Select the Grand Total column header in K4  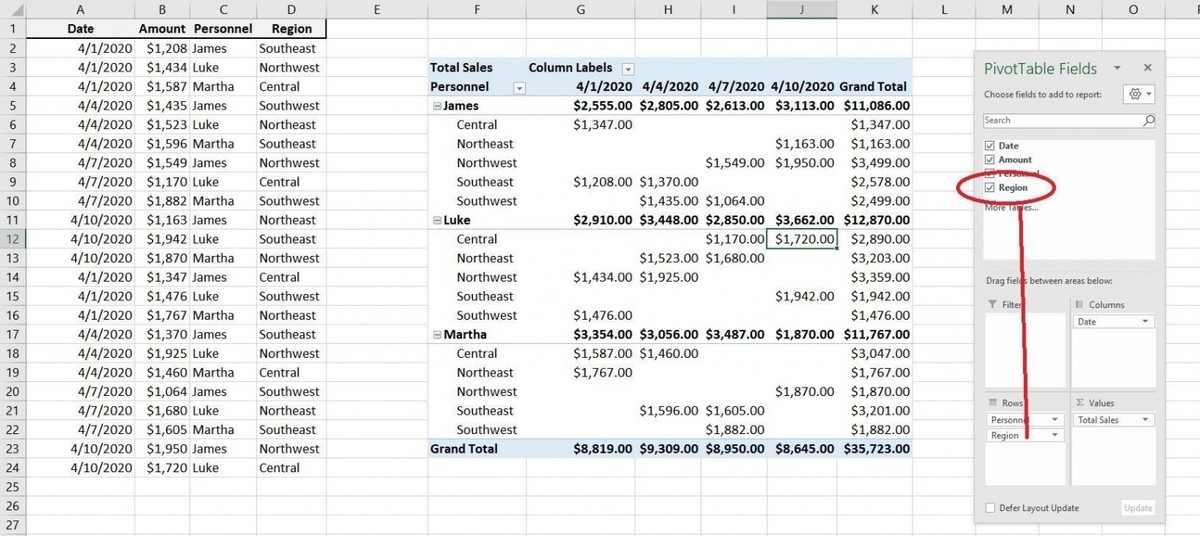pyautogui.click(x=875, y=86)
